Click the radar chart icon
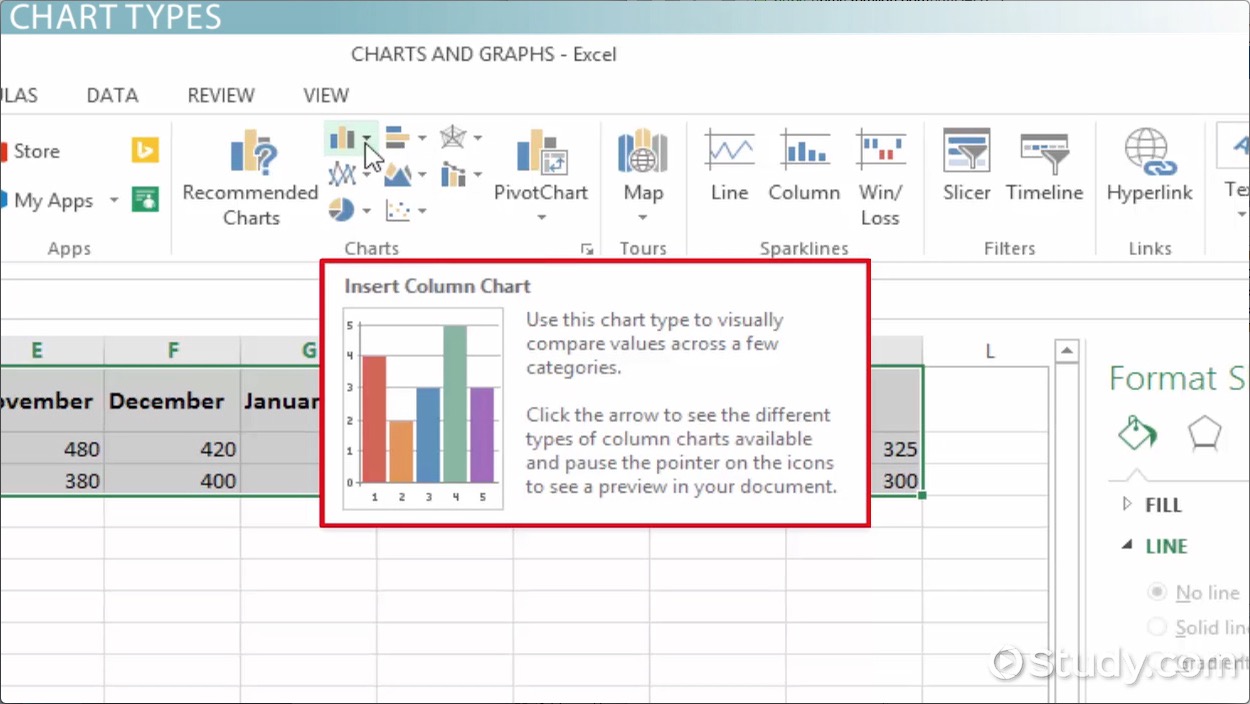This screenshot has width=1250, height=704. click(454, 137)
